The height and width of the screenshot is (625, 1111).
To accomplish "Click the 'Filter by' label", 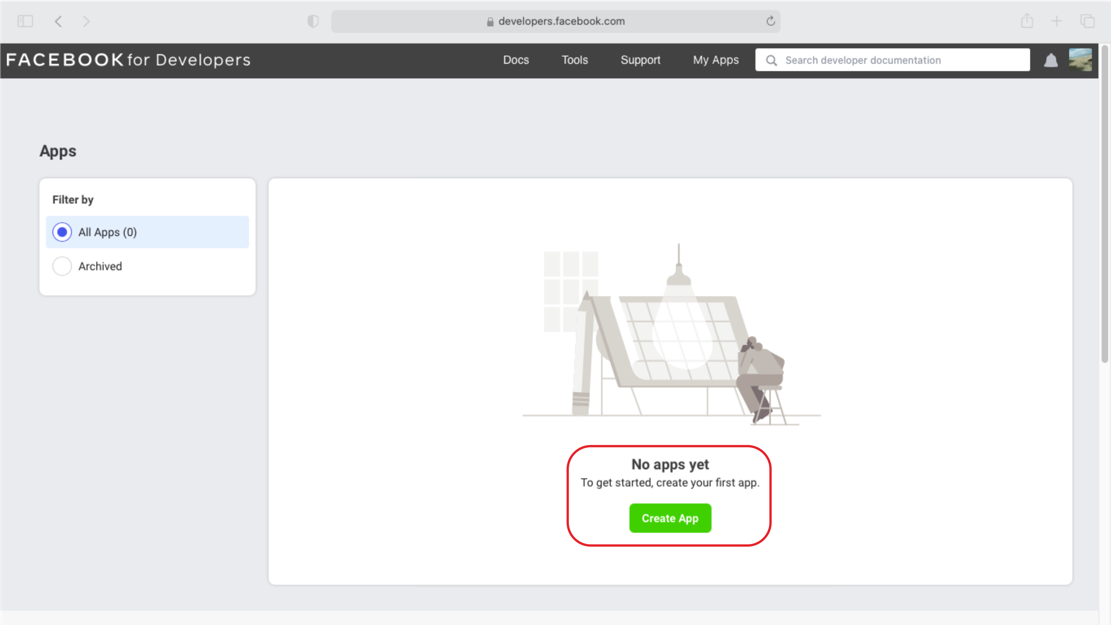I will (73, 200).
